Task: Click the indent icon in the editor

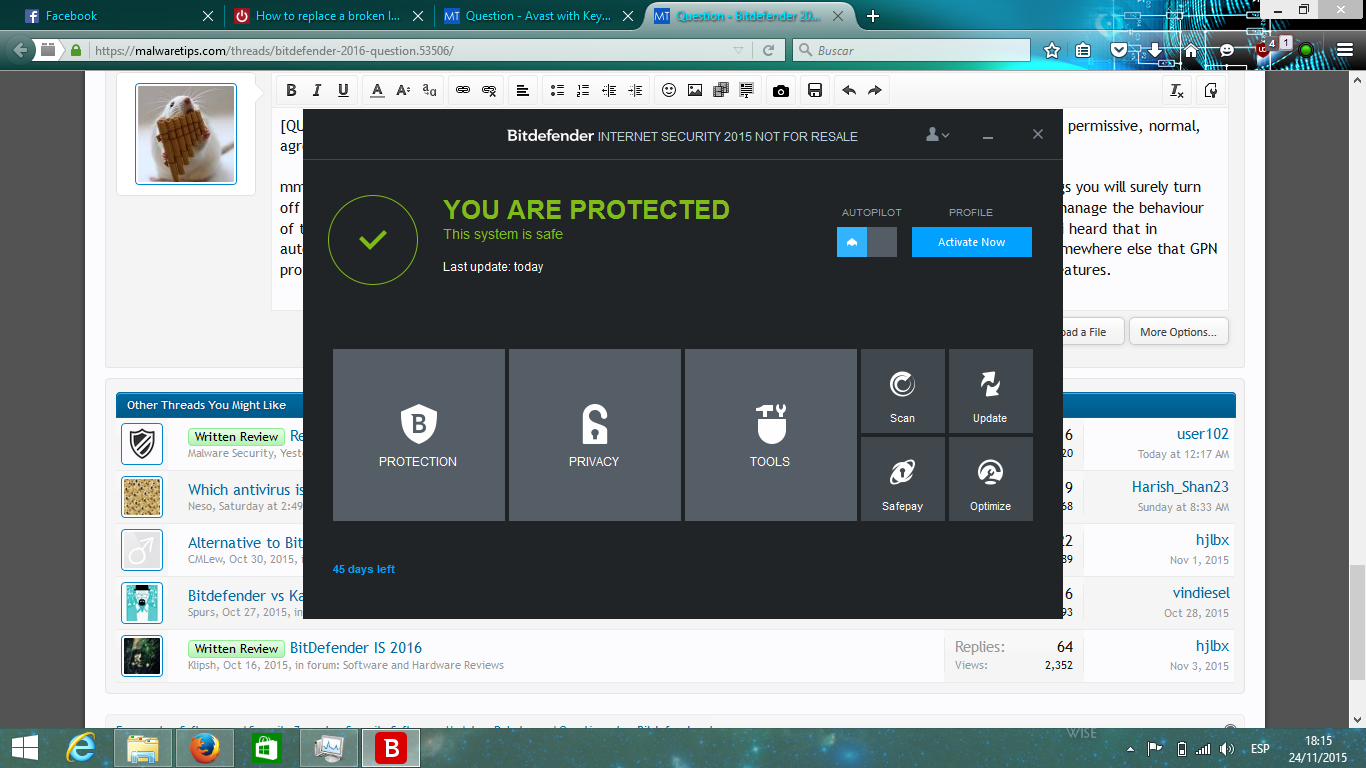Action: [x=635, y=90]
